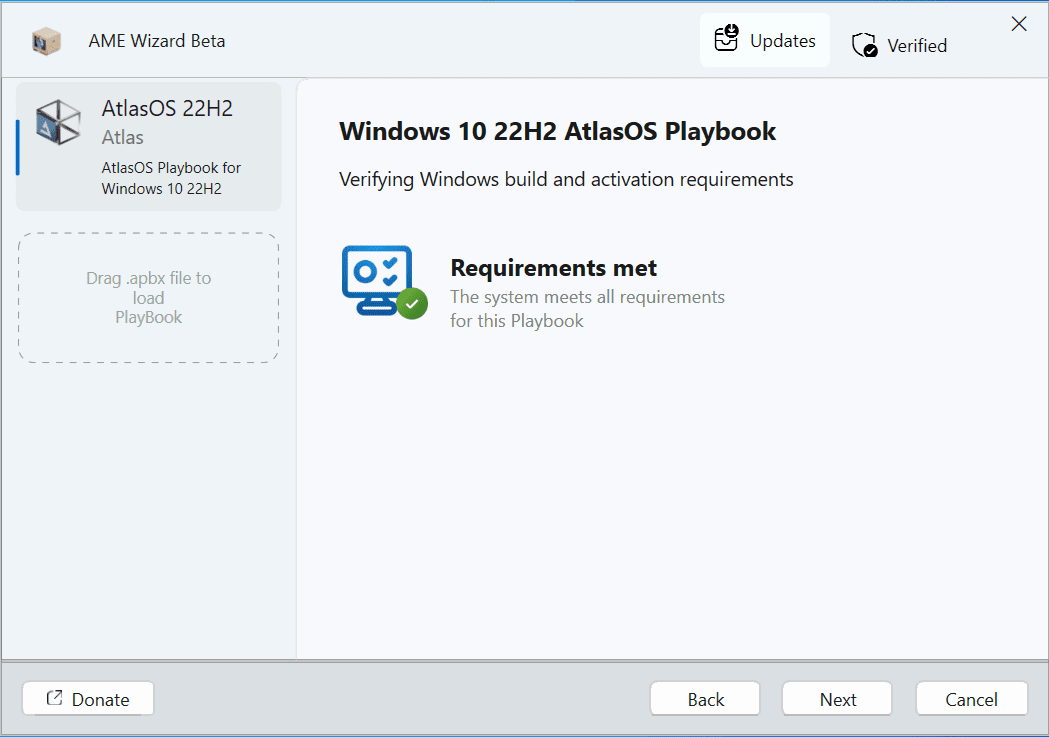Open the Updates tab label

pos(782,41)
